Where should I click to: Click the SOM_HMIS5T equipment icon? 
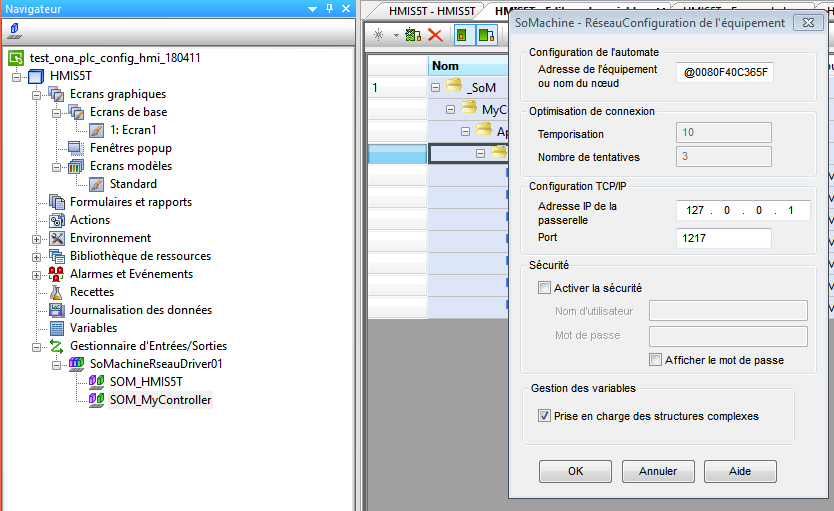click(x=96, y=382)
